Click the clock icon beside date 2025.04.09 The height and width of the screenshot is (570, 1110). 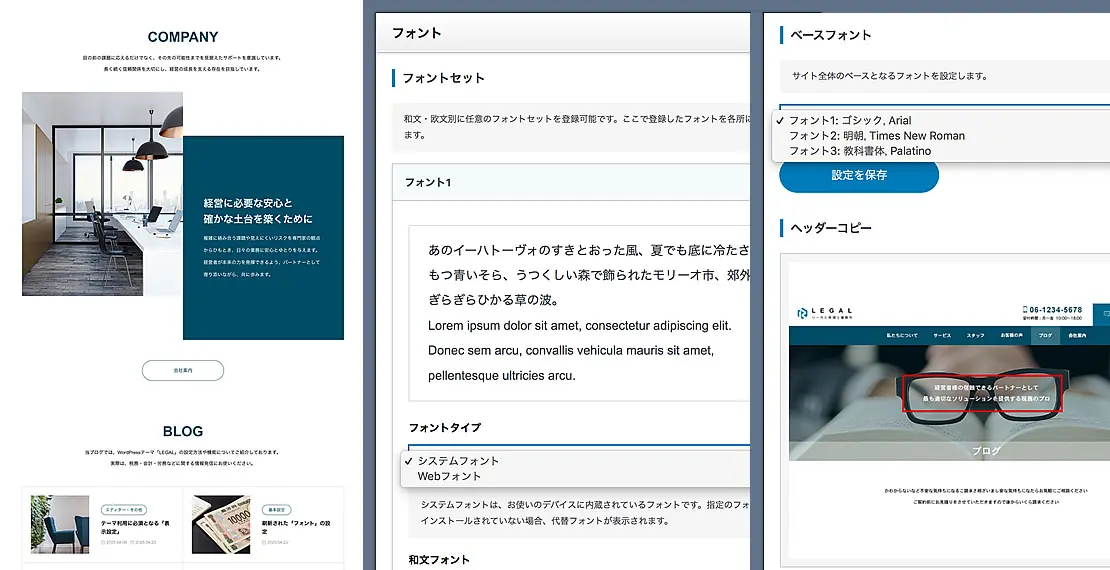(x=103, y=542)
